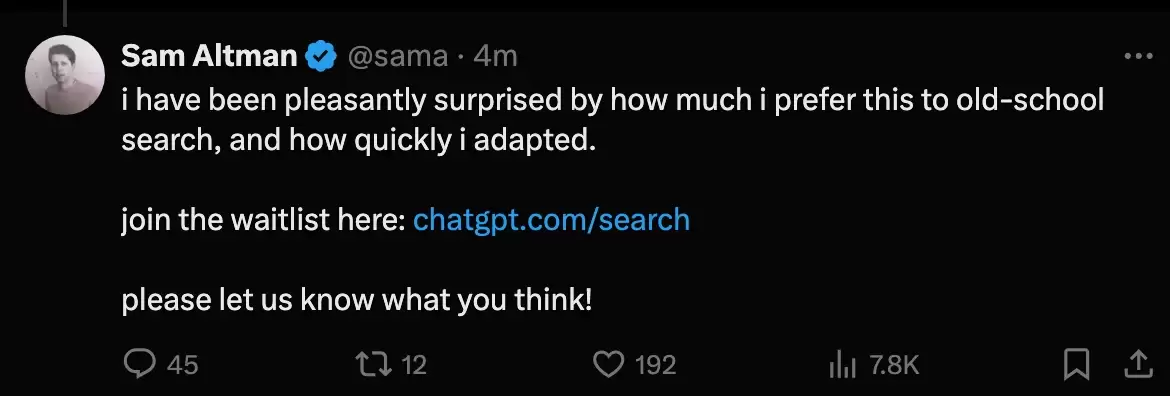Open view analytics bar chart icon
Screen dimensions: 1170x396
coord(843,365)
